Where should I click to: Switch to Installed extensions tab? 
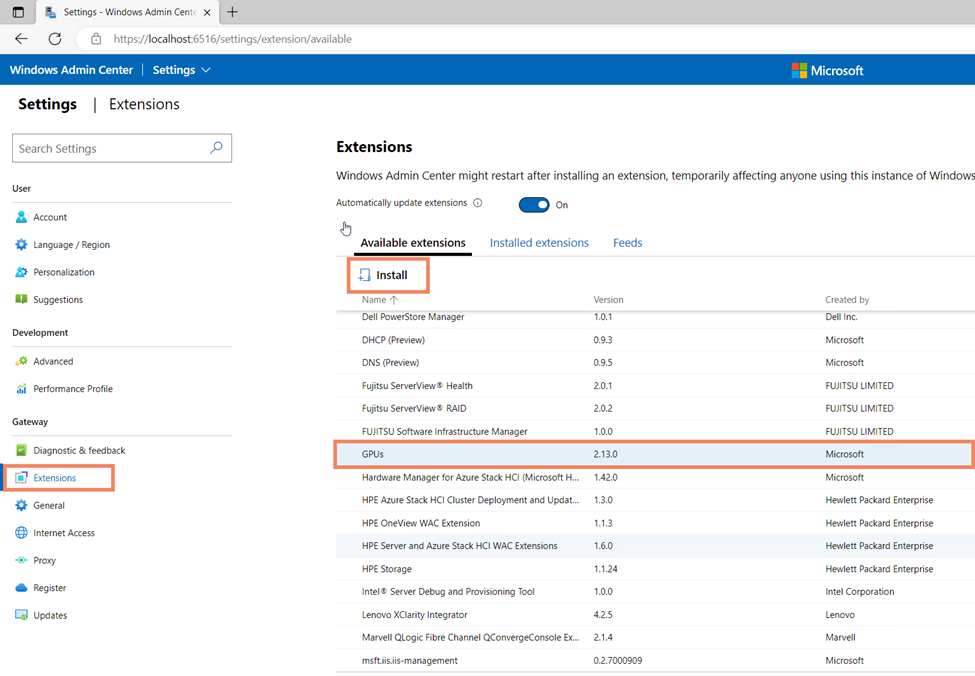click(539, 243)
